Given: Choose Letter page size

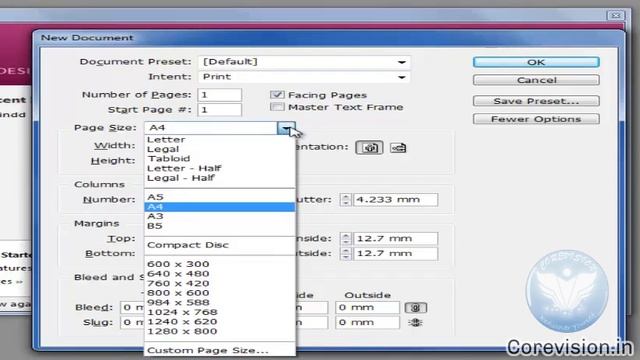Looking at the screenshot, I should coord(220,140).
